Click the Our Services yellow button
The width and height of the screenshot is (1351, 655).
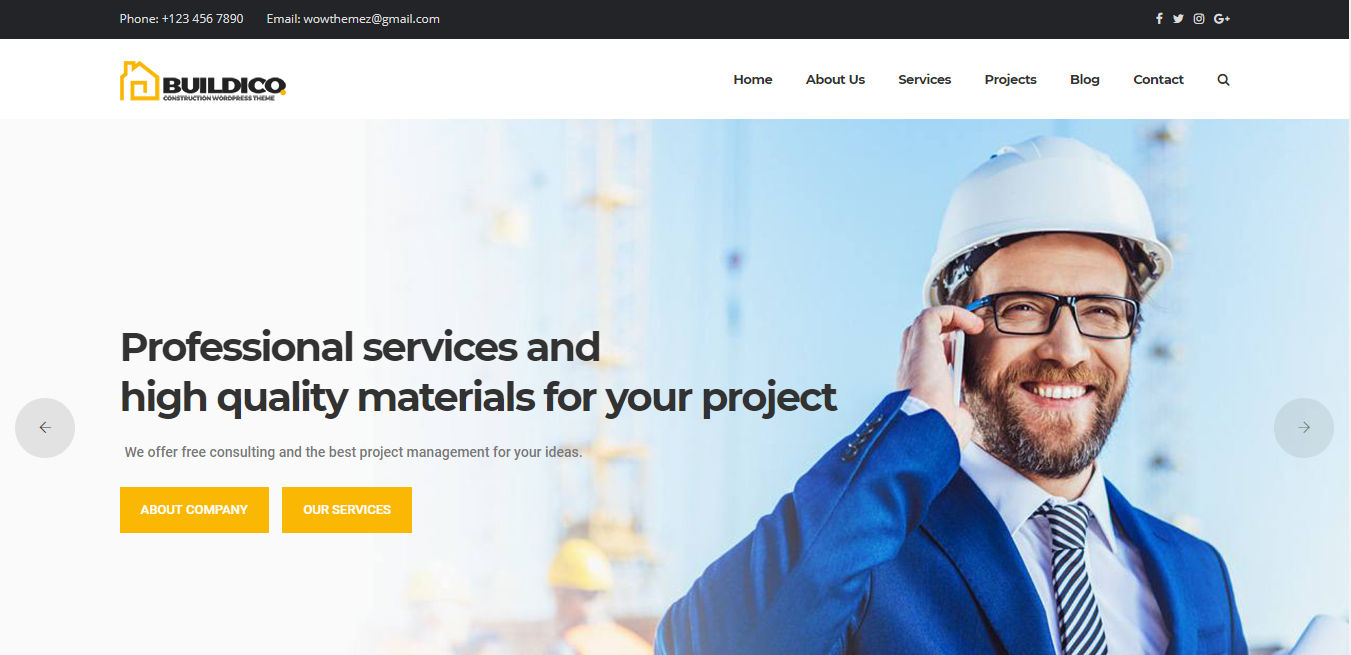347,510
